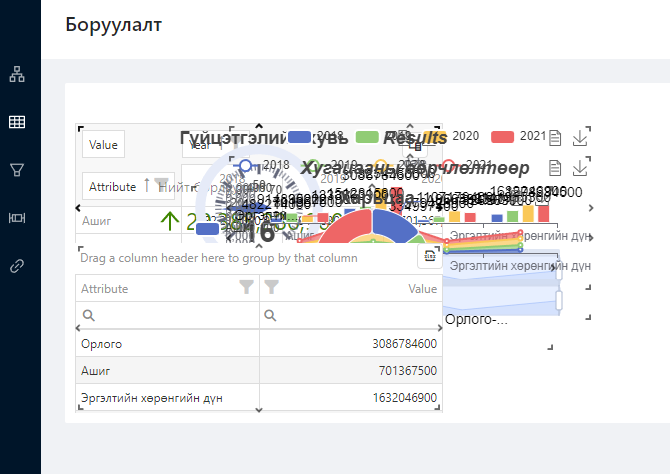Click the document export icon on the Хугацааны chart row
Image resolution: width=670 pixels, height=474 pixels.
[x=555, y=168]
